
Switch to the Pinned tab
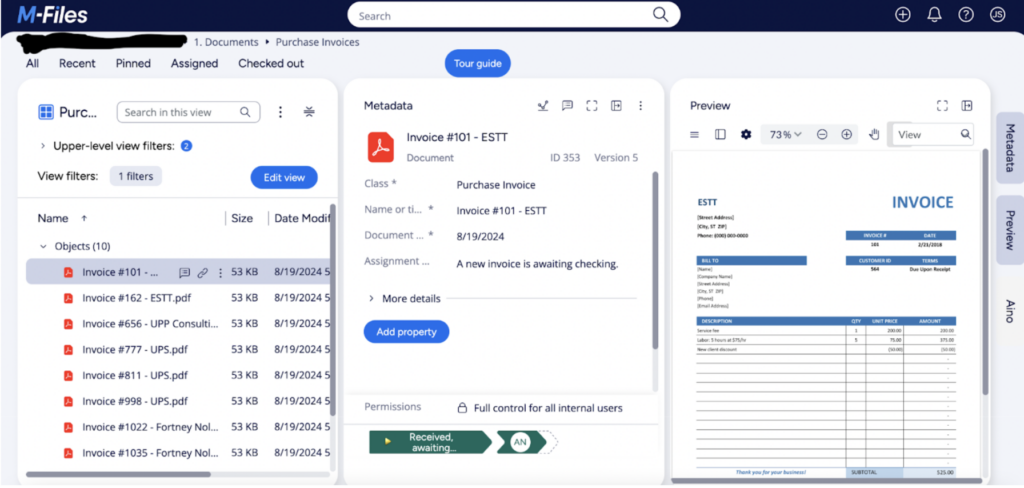[x=133, y=63]
